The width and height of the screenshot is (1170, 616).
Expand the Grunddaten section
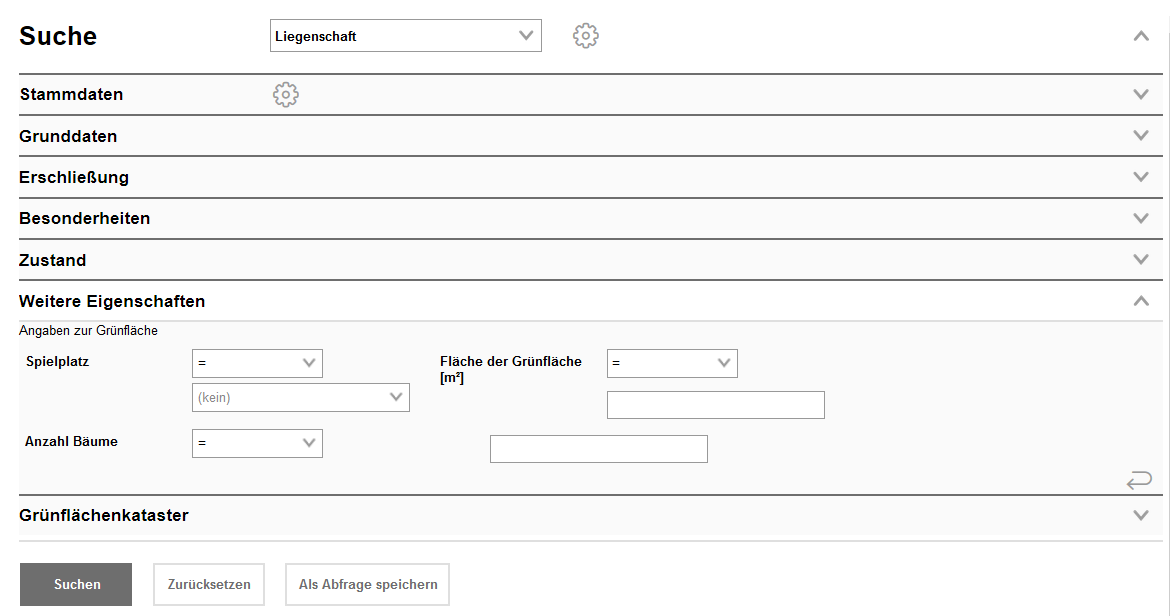tap(1141, 136)
